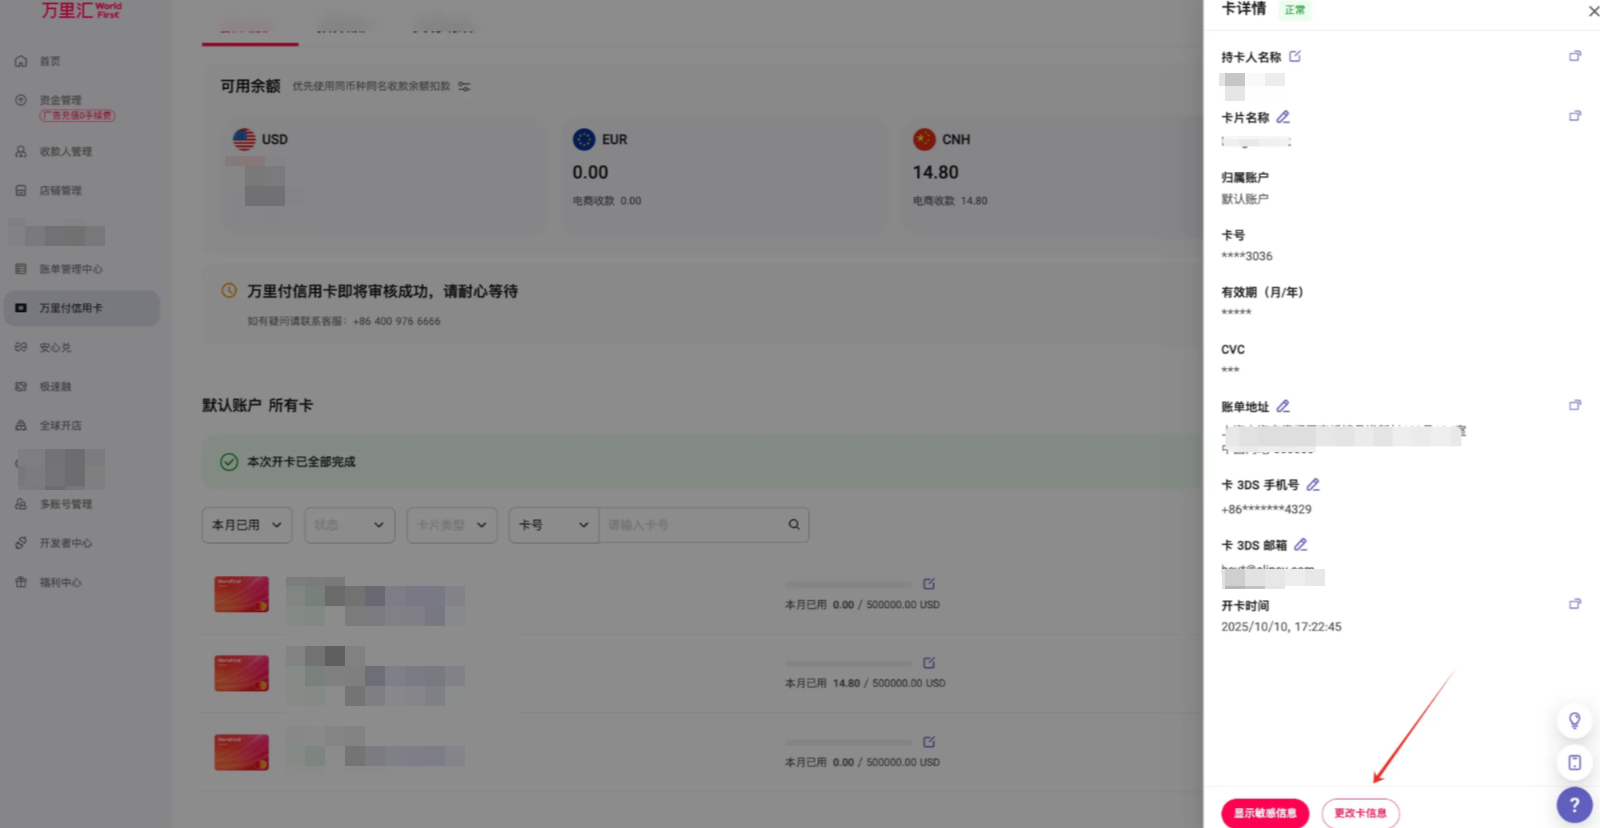Image resolution: width=1600 pixels, height=828 pixels.
Task: Select 万里付信用卡 in the sidebar
Action: (82, 308)
